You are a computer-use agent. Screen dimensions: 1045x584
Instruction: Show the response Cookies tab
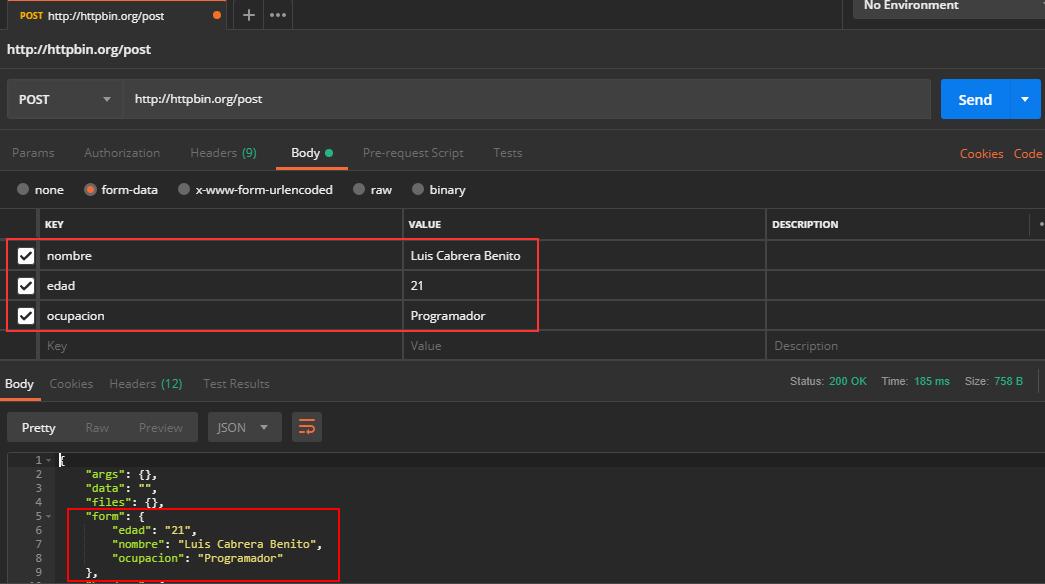pos(71,384)
